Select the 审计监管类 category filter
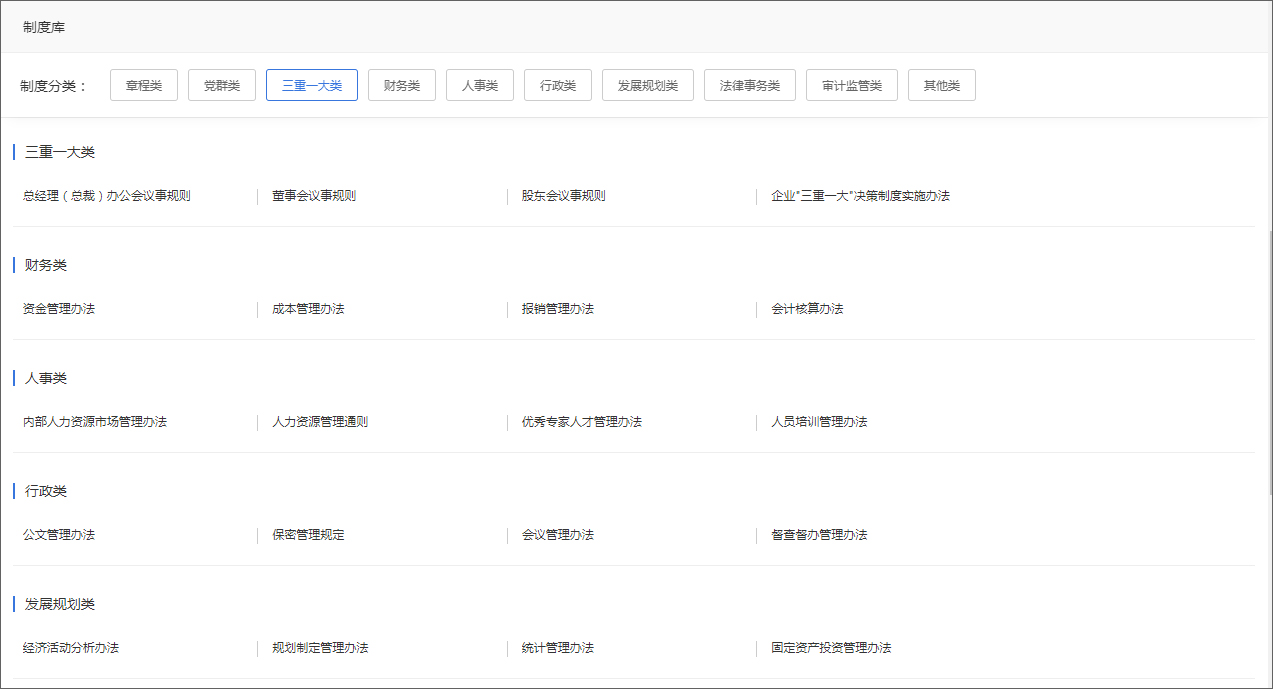The image size is (1273, 689). 851,85
